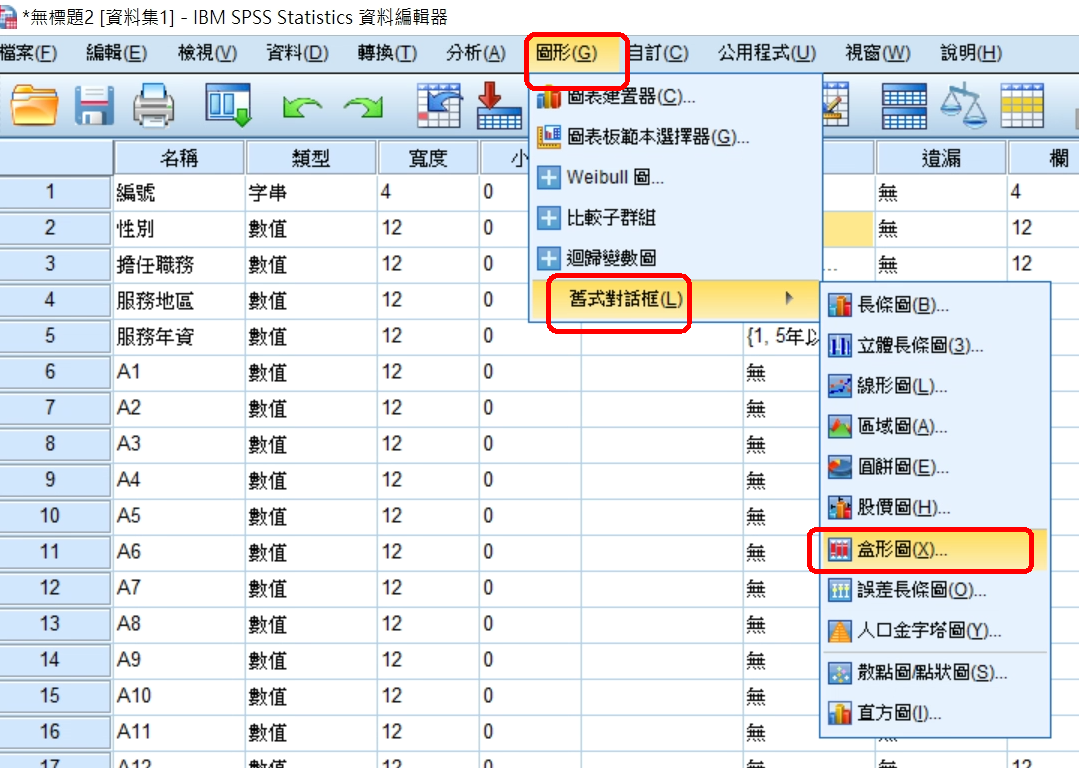The image size is (1079, 768).
Task: Click the Go to case toolbar icon
Action: click(438, 104)
